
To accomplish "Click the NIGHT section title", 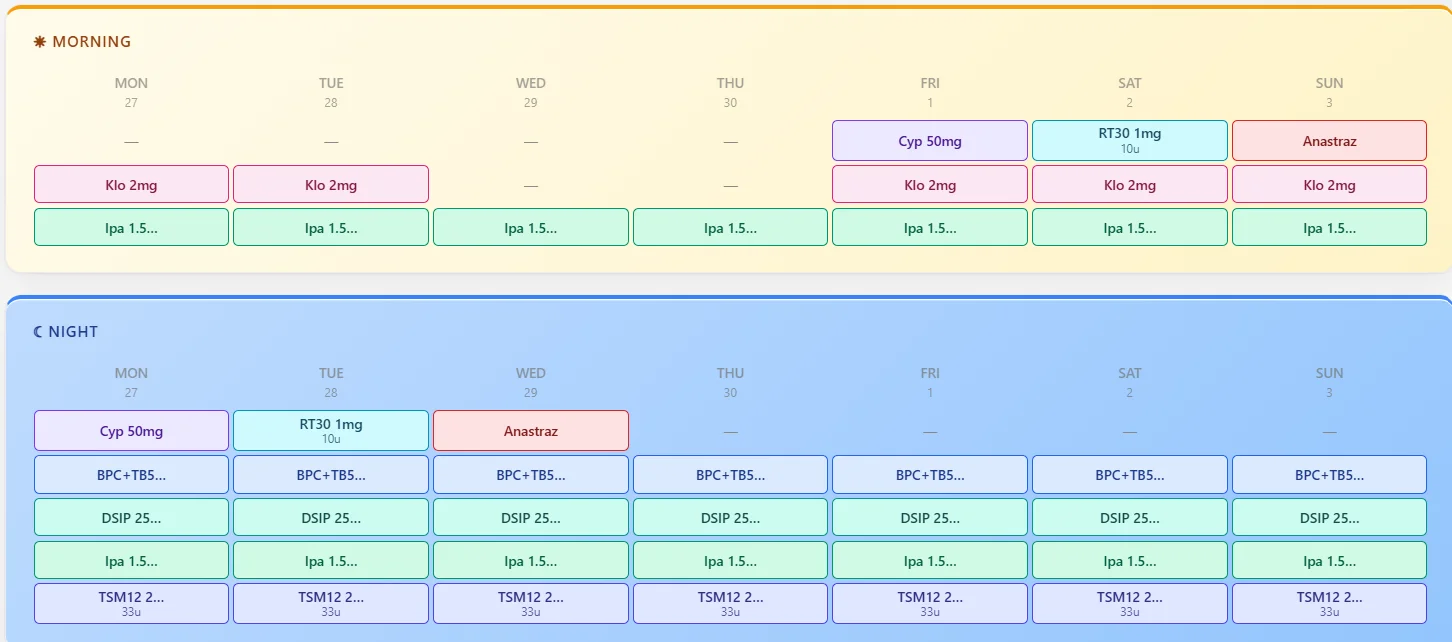I will 73,332.
